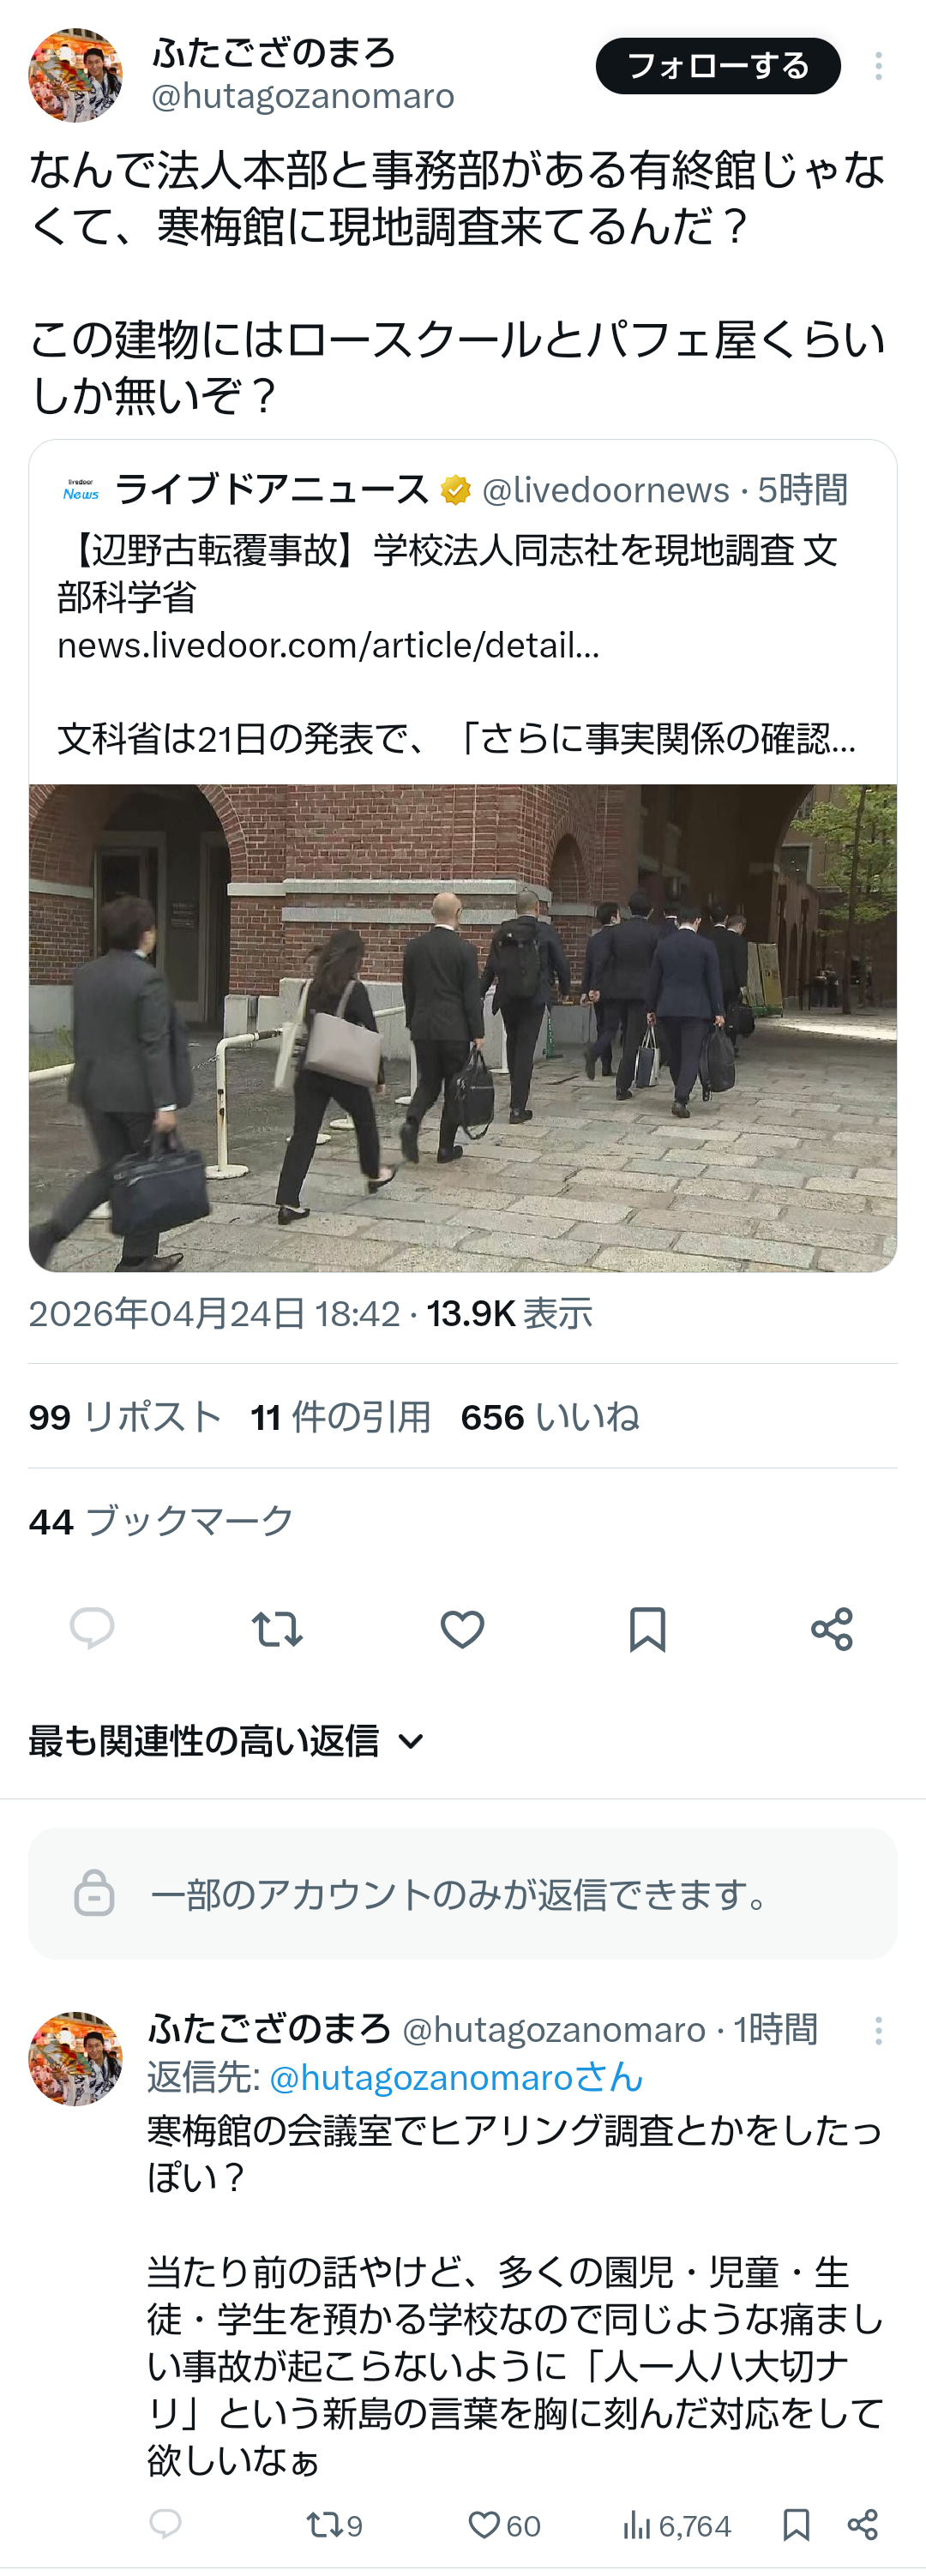View the 99 リポスト list

[125, 1417]
